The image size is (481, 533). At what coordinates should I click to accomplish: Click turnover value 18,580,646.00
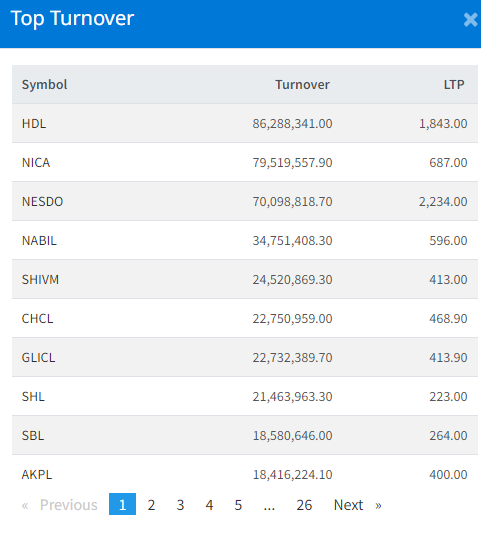point(292,435)
